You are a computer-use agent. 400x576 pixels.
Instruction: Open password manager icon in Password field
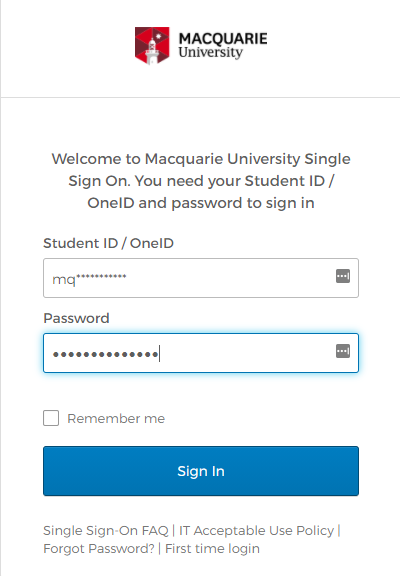343,351
